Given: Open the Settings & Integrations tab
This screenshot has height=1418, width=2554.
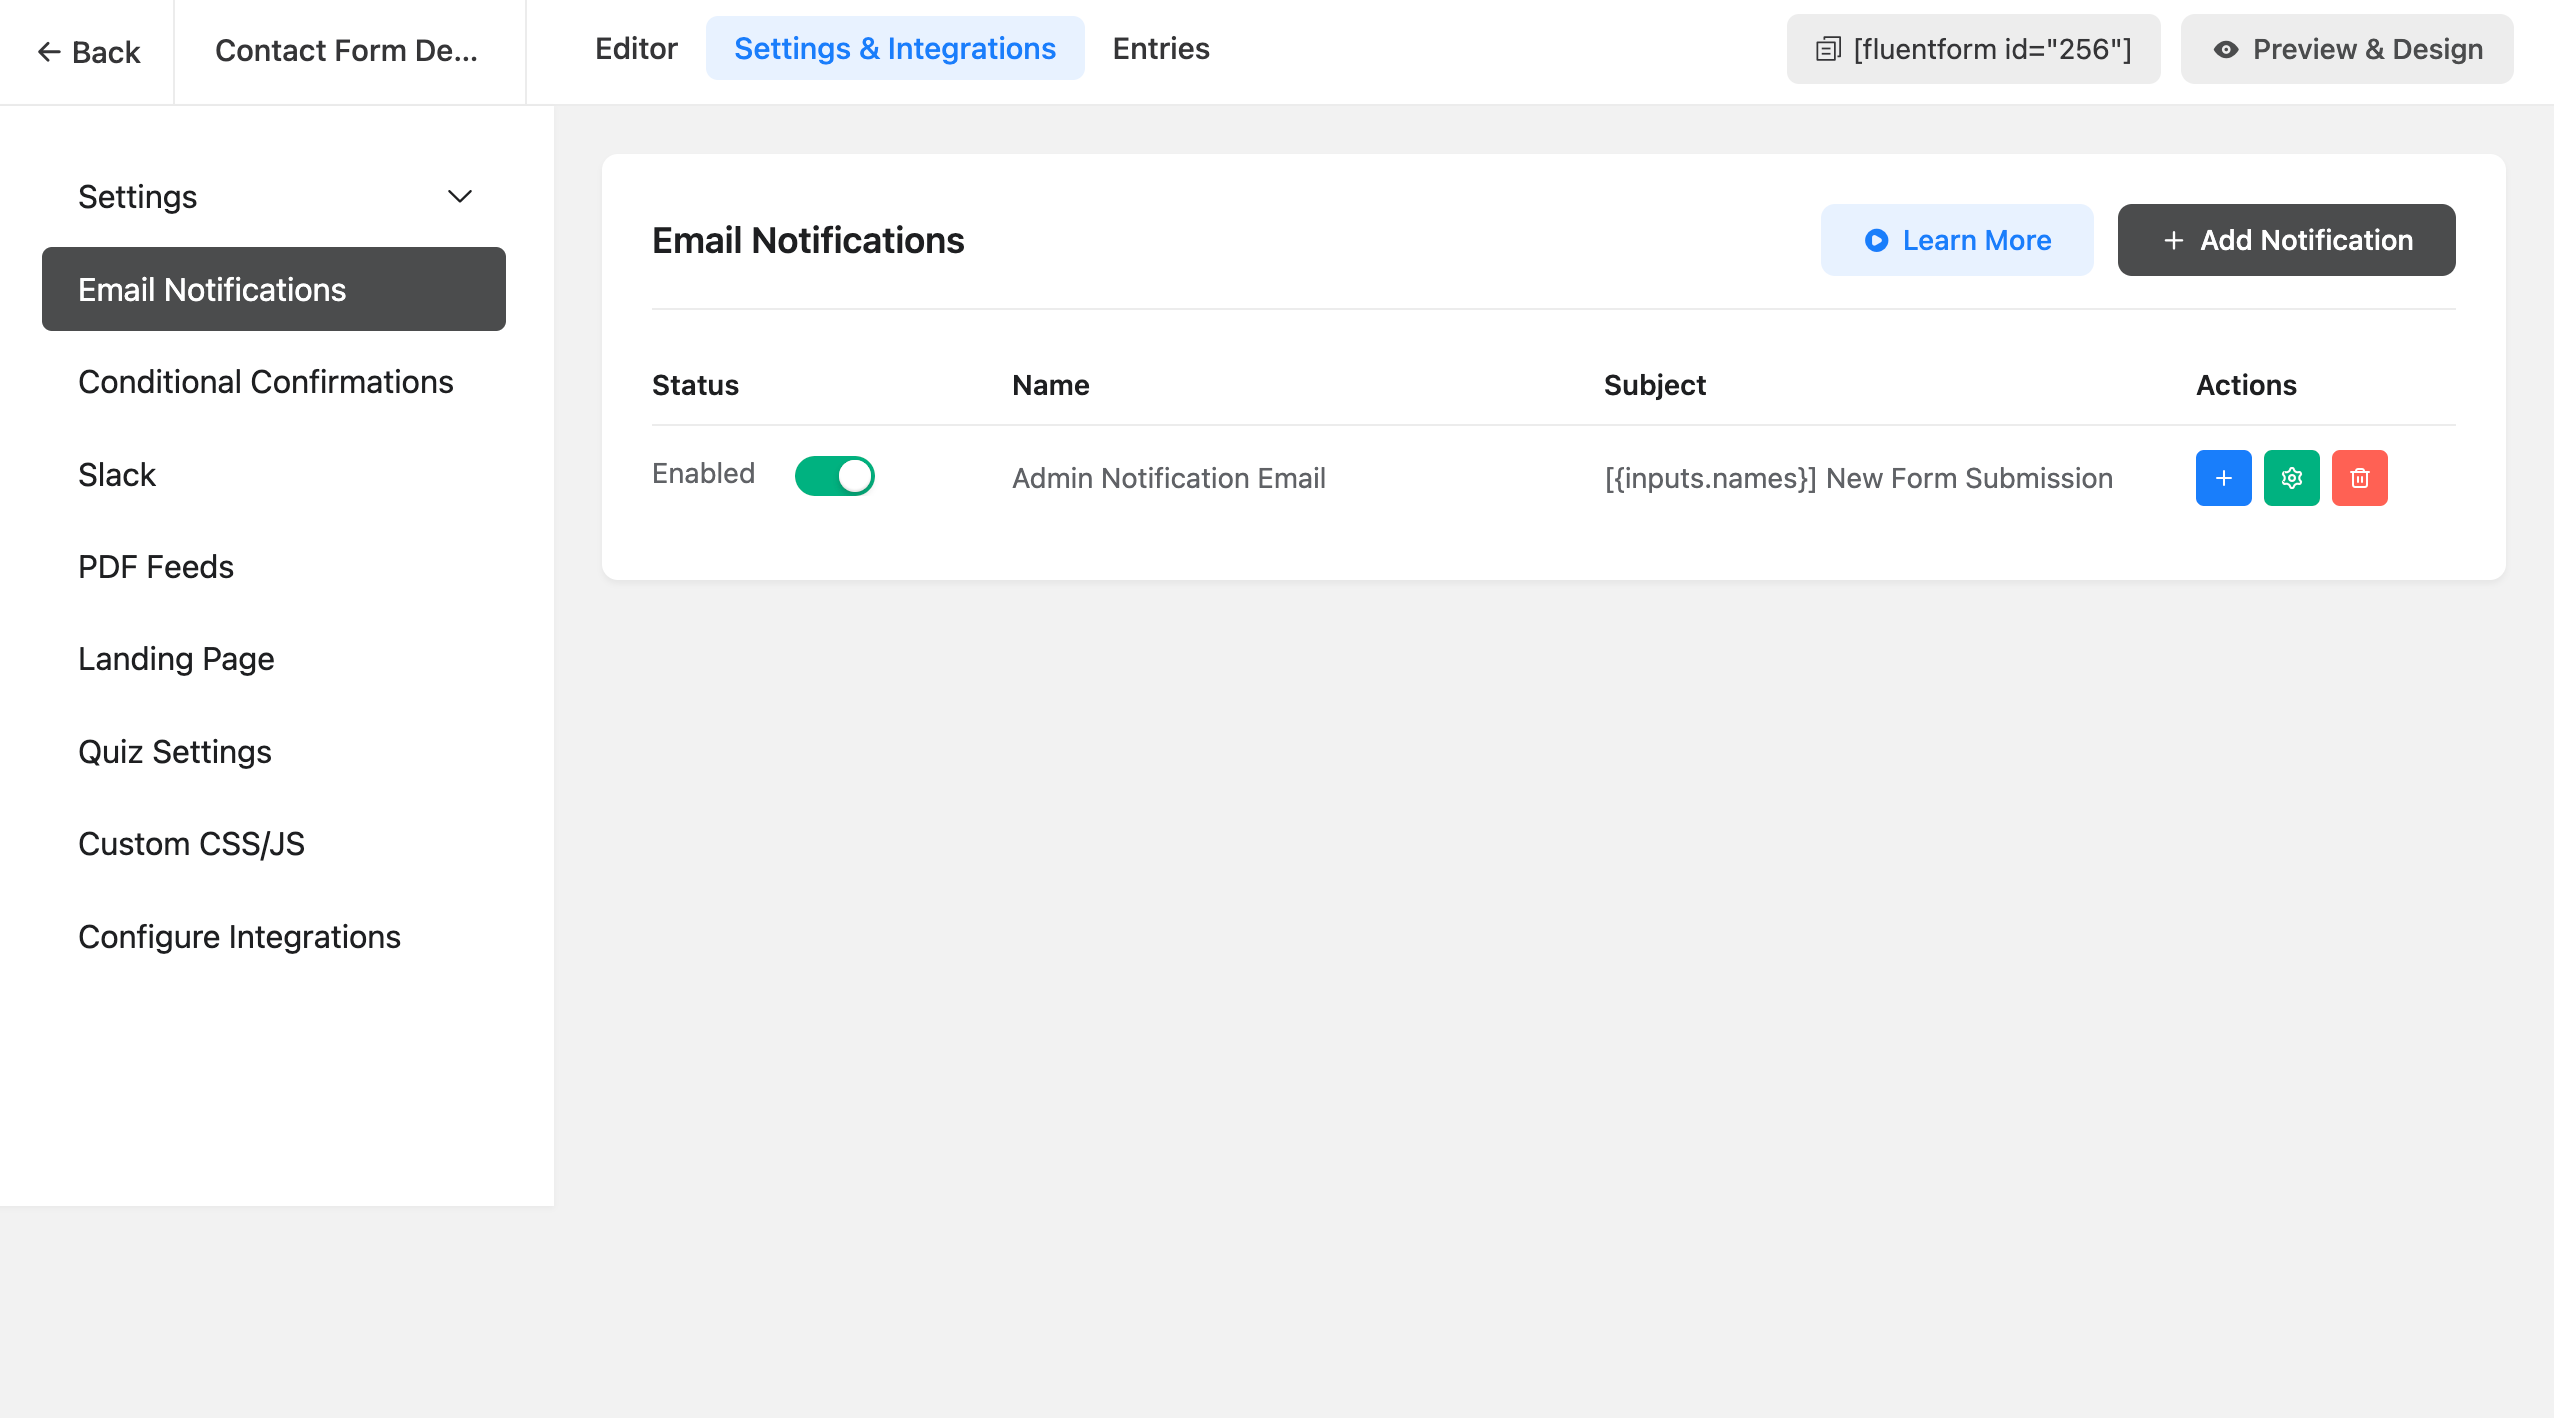Looking at the screenshot, I should point(896,47).
